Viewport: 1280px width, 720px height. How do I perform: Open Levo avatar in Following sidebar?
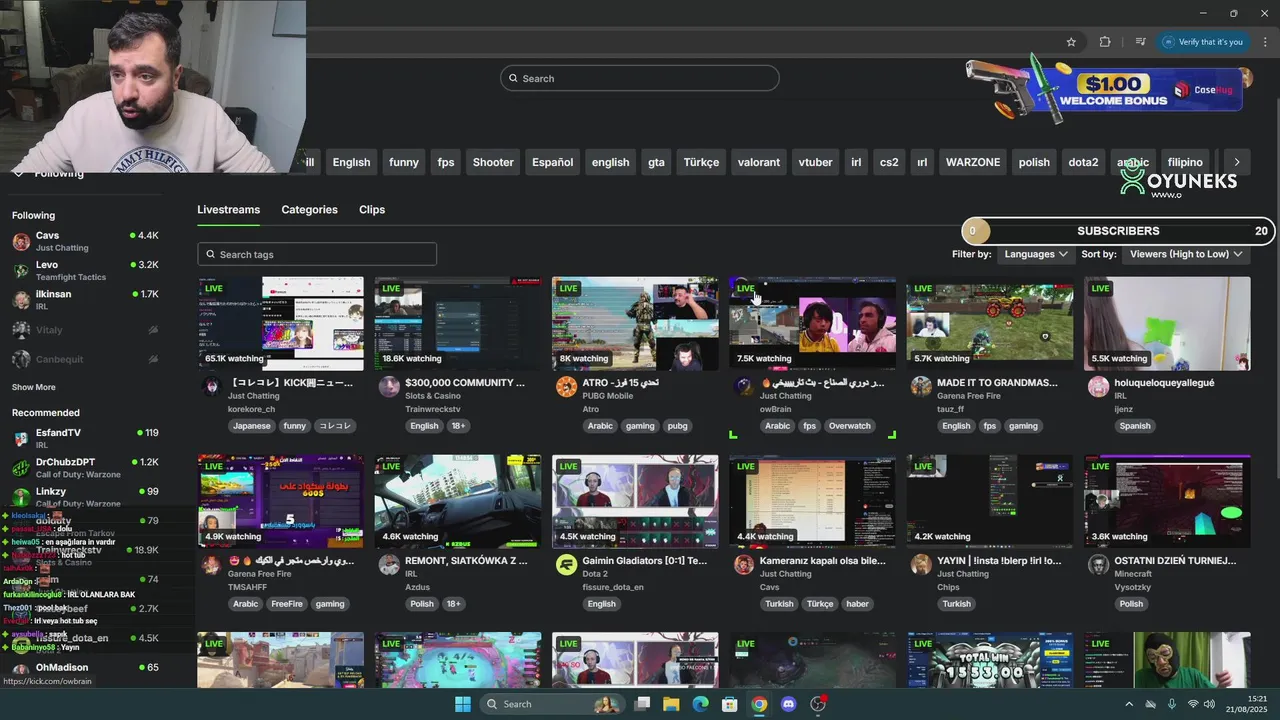(x=21, y=270)
